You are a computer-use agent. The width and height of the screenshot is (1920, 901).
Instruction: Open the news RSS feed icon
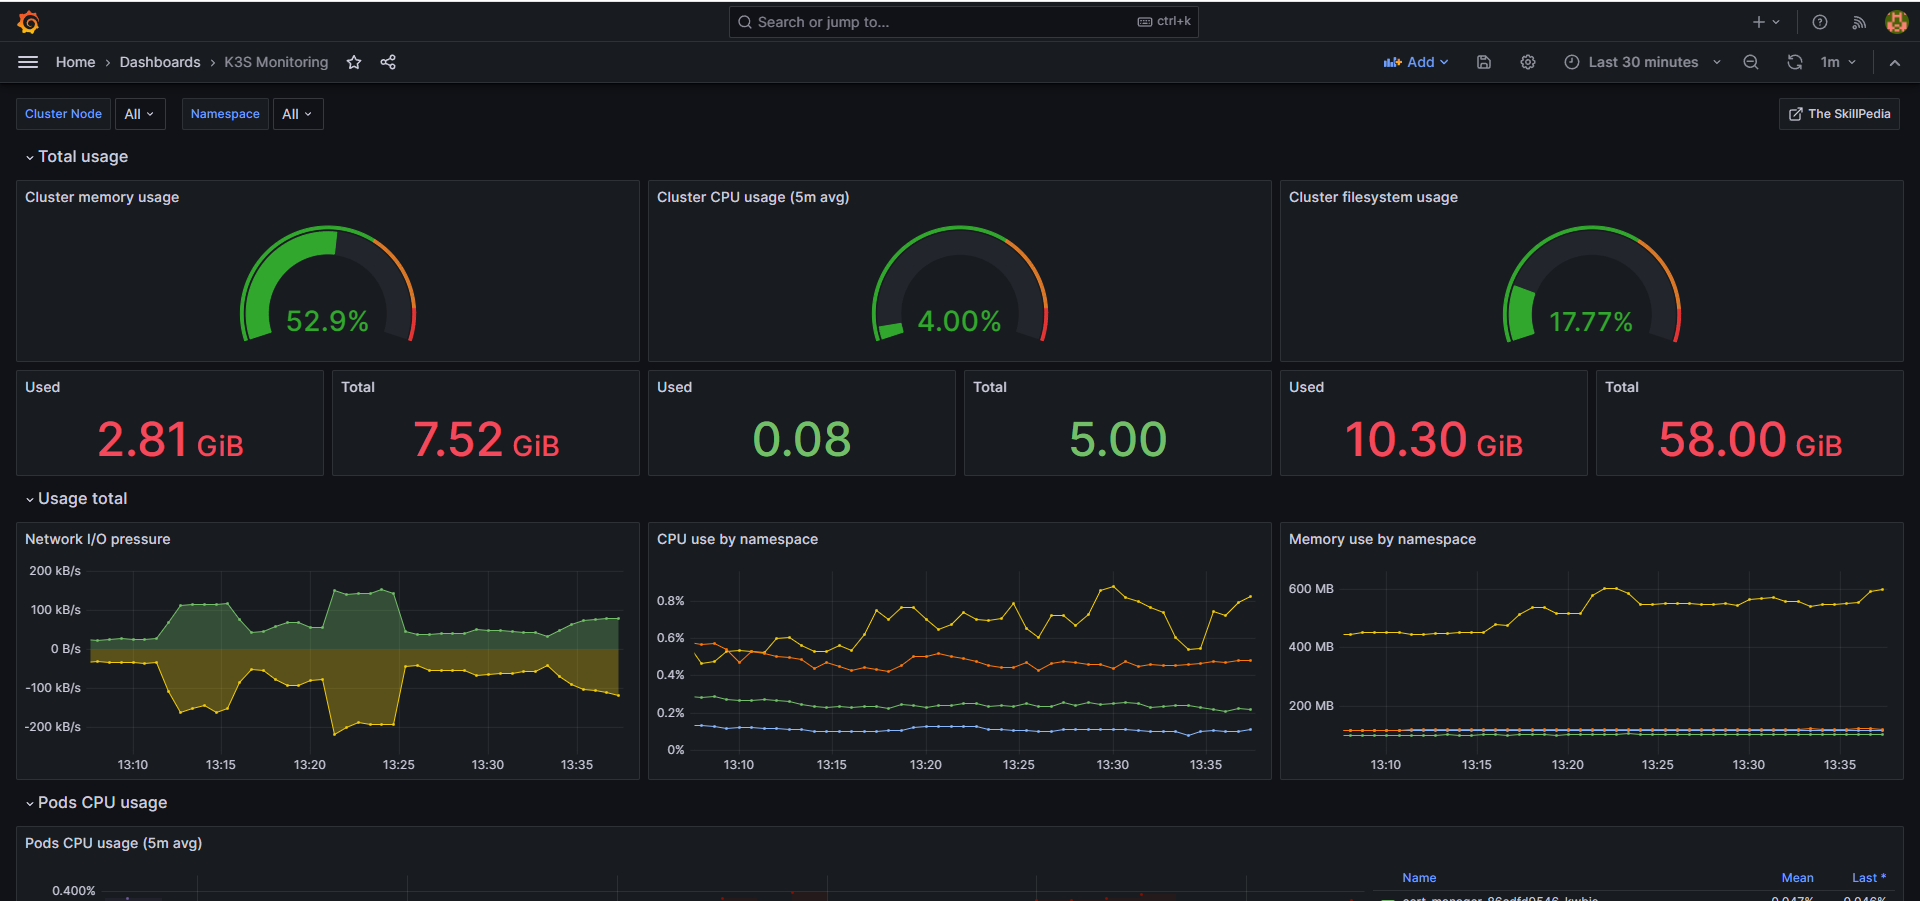click(x=1859, y=22)
